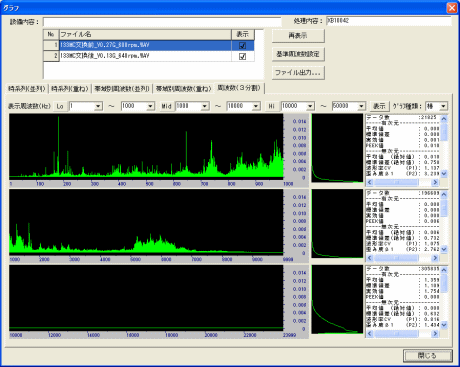Click the horizontal scrollbar thumb of bottom statistics panel
Viewport: 460px width, 367px height.
pos(396,334)
